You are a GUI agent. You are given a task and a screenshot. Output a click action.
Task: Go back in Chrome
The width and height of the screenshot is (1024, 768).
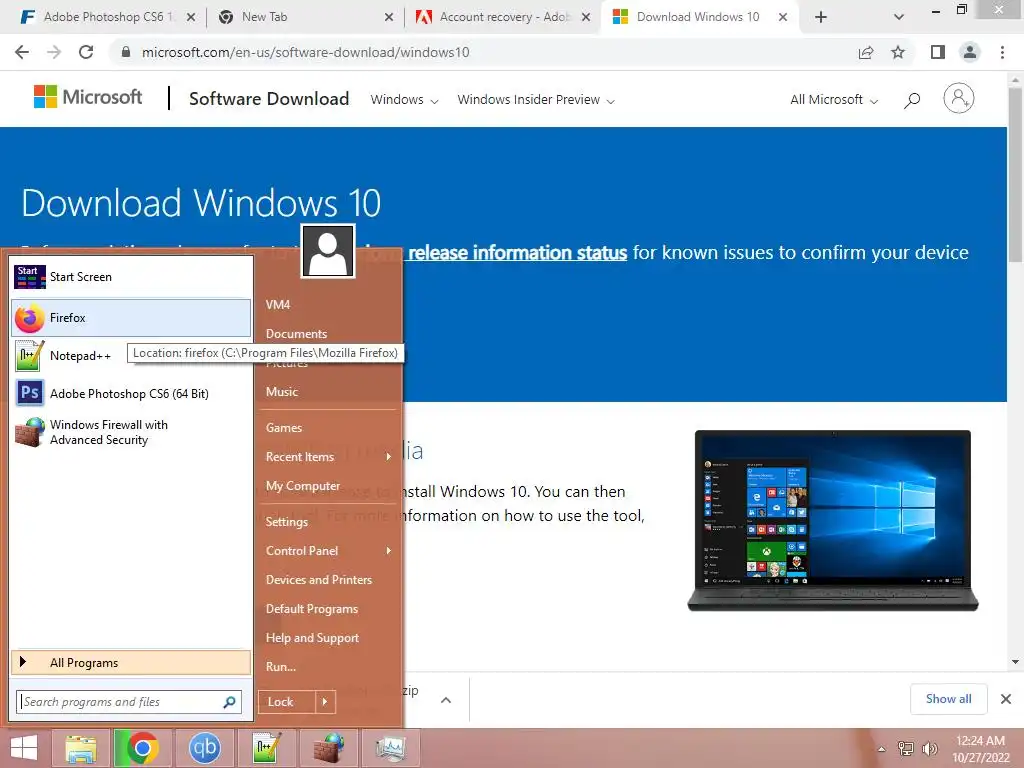pos(22,52)
